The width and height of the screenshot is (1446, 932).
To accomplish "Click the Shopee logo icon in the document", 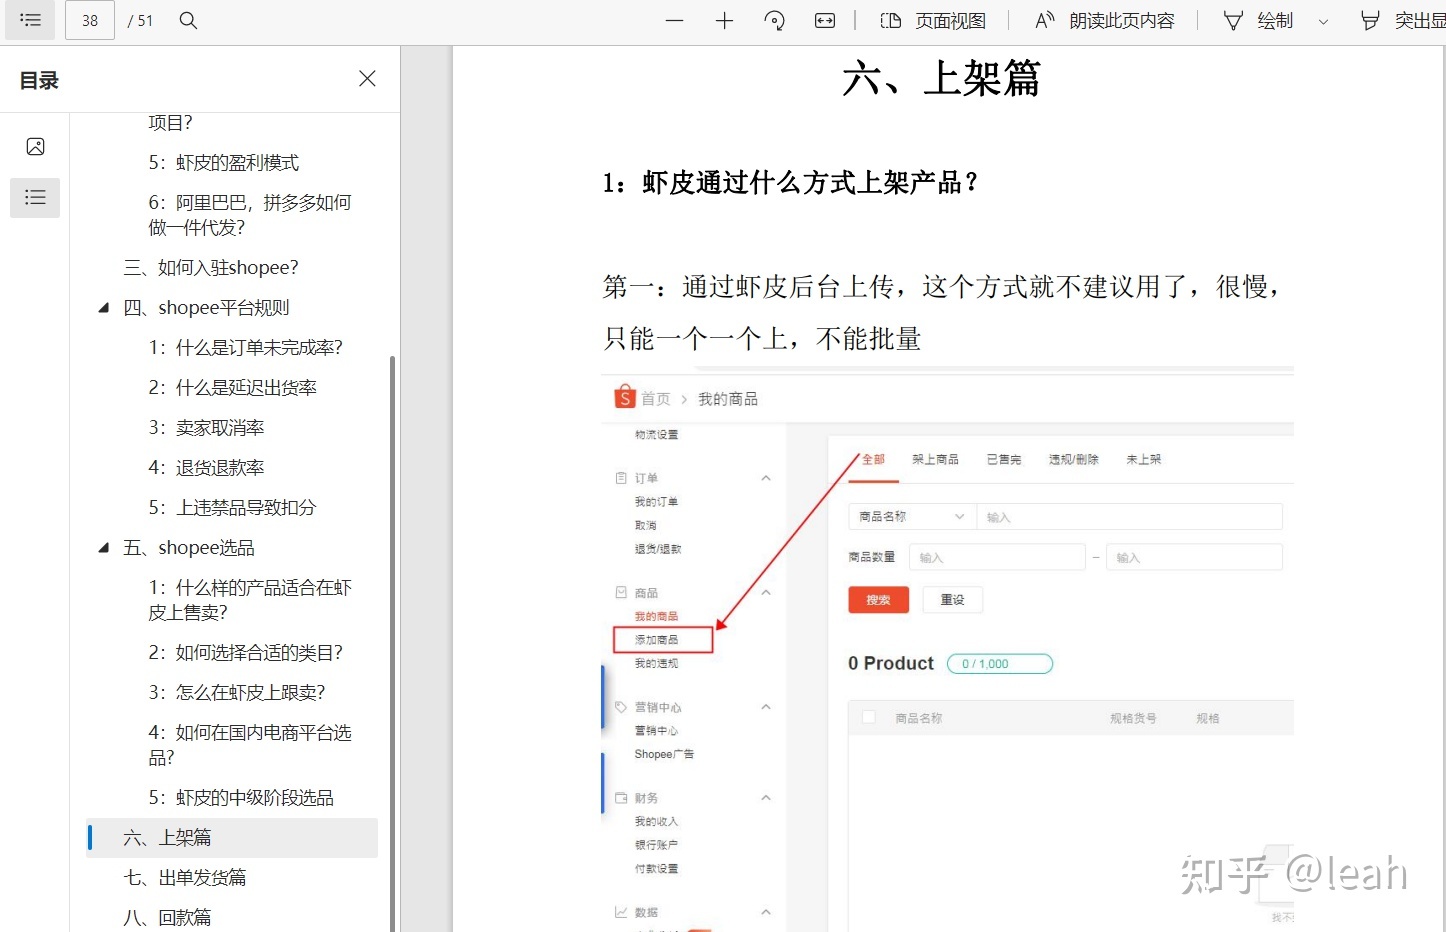I will (x=625, y=397).
